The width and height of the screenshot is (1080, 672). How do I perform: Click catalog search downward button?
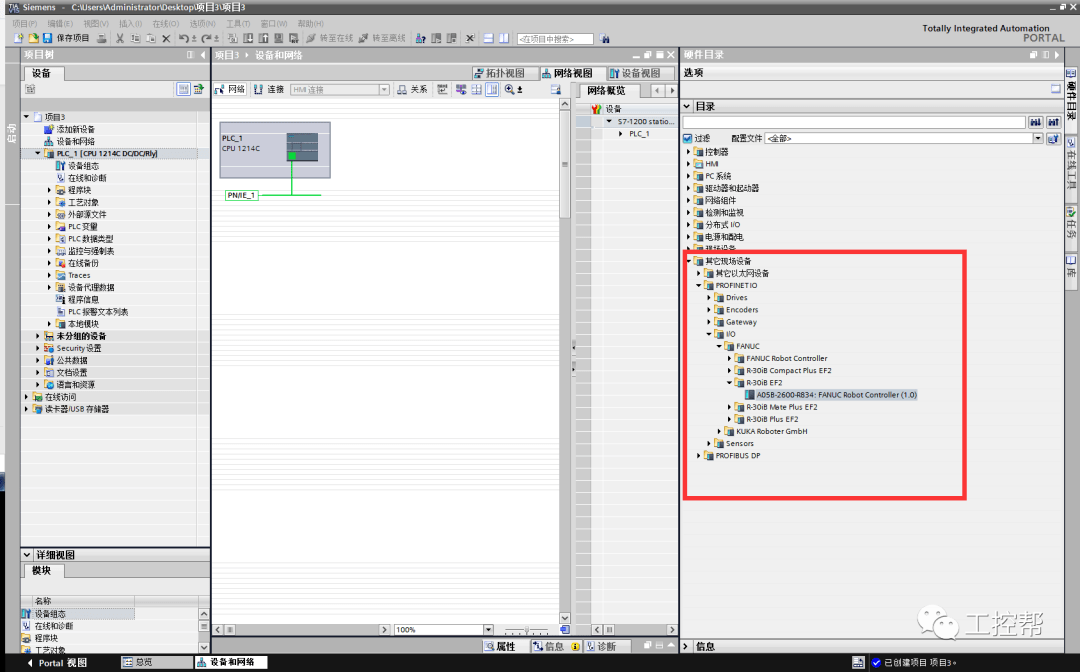pos(1035,122)
